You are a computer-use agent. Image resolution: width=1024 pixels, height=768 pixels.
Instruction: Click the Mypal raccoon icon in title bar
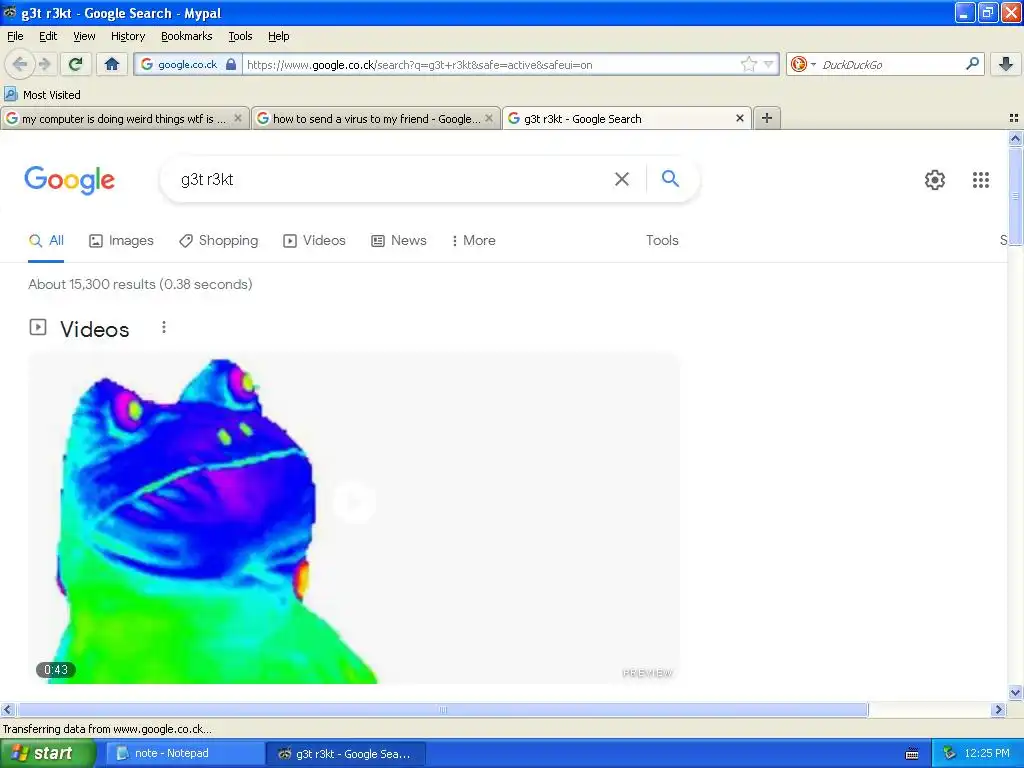pyautogui.click(x=9, y=12)
